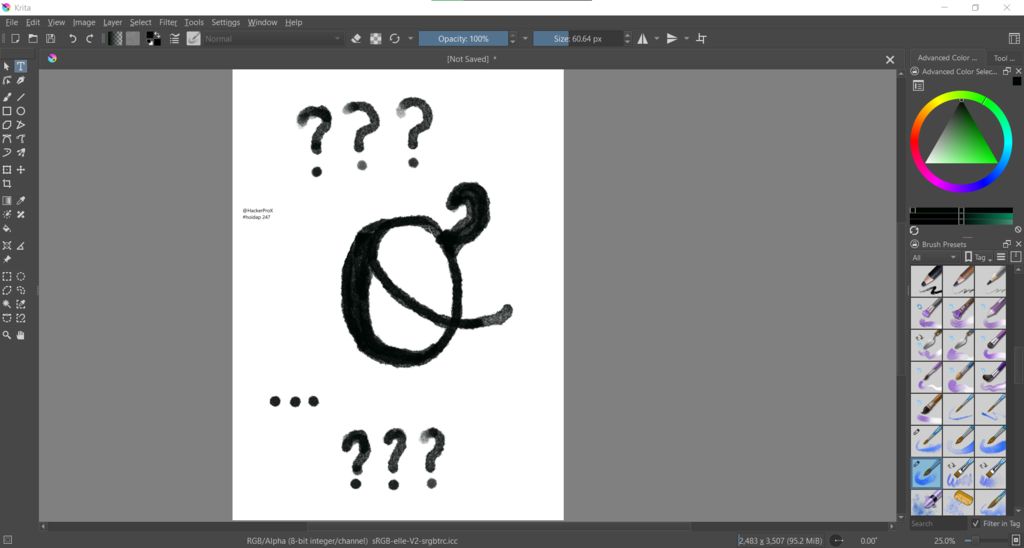1024x548 pixels.
Task: Click the new document button
Action: point(15,39)
